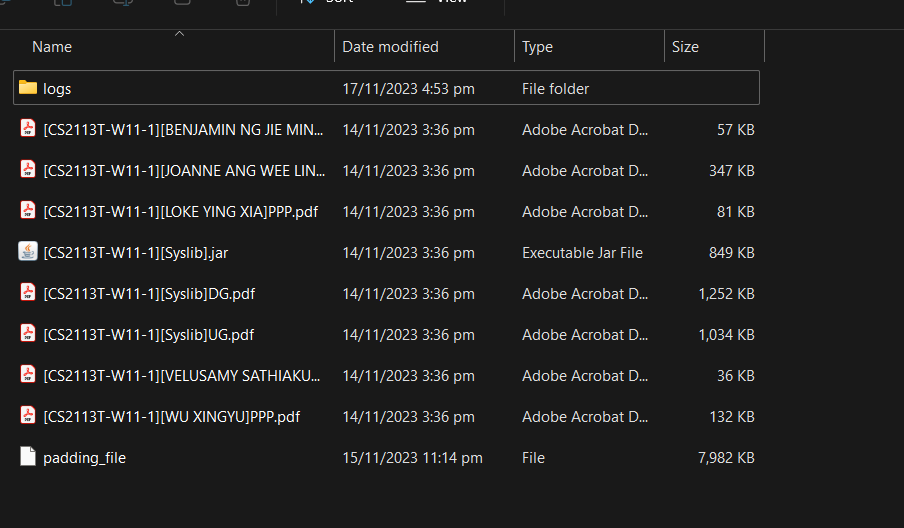This screenshot has height=528, width=904.
Task: Click the '849 KB' size value
Action: (732, 252)
